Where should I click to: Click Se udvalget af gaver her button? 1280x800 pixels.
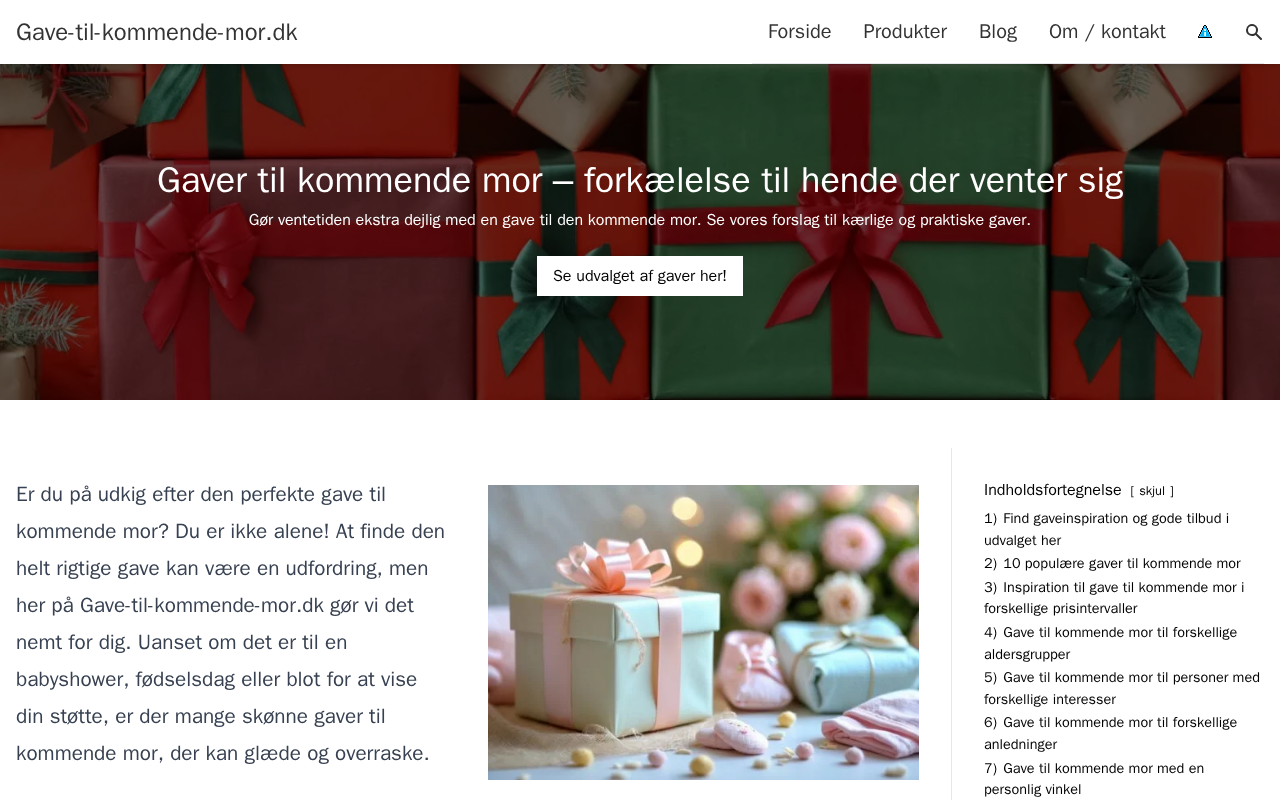(640, 276)
